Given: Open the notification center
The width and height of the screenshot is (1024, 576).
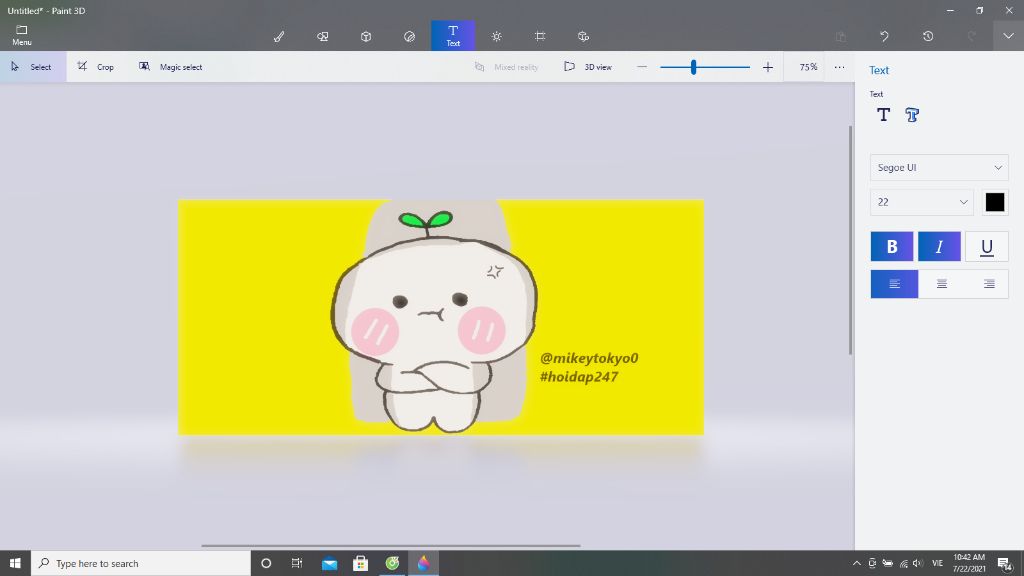Looking at the screenshot, I should pyautogui.click(x=1006, y=563).
